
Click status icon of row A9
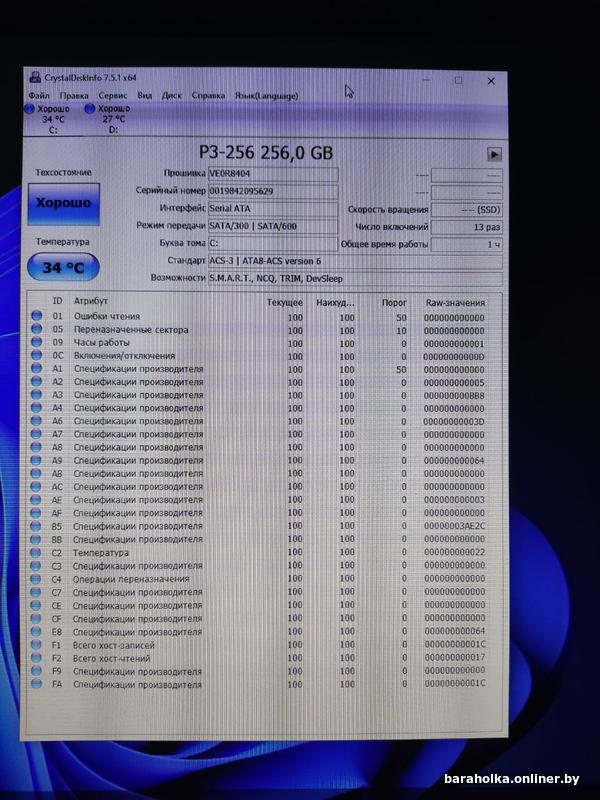pos(36,460)
